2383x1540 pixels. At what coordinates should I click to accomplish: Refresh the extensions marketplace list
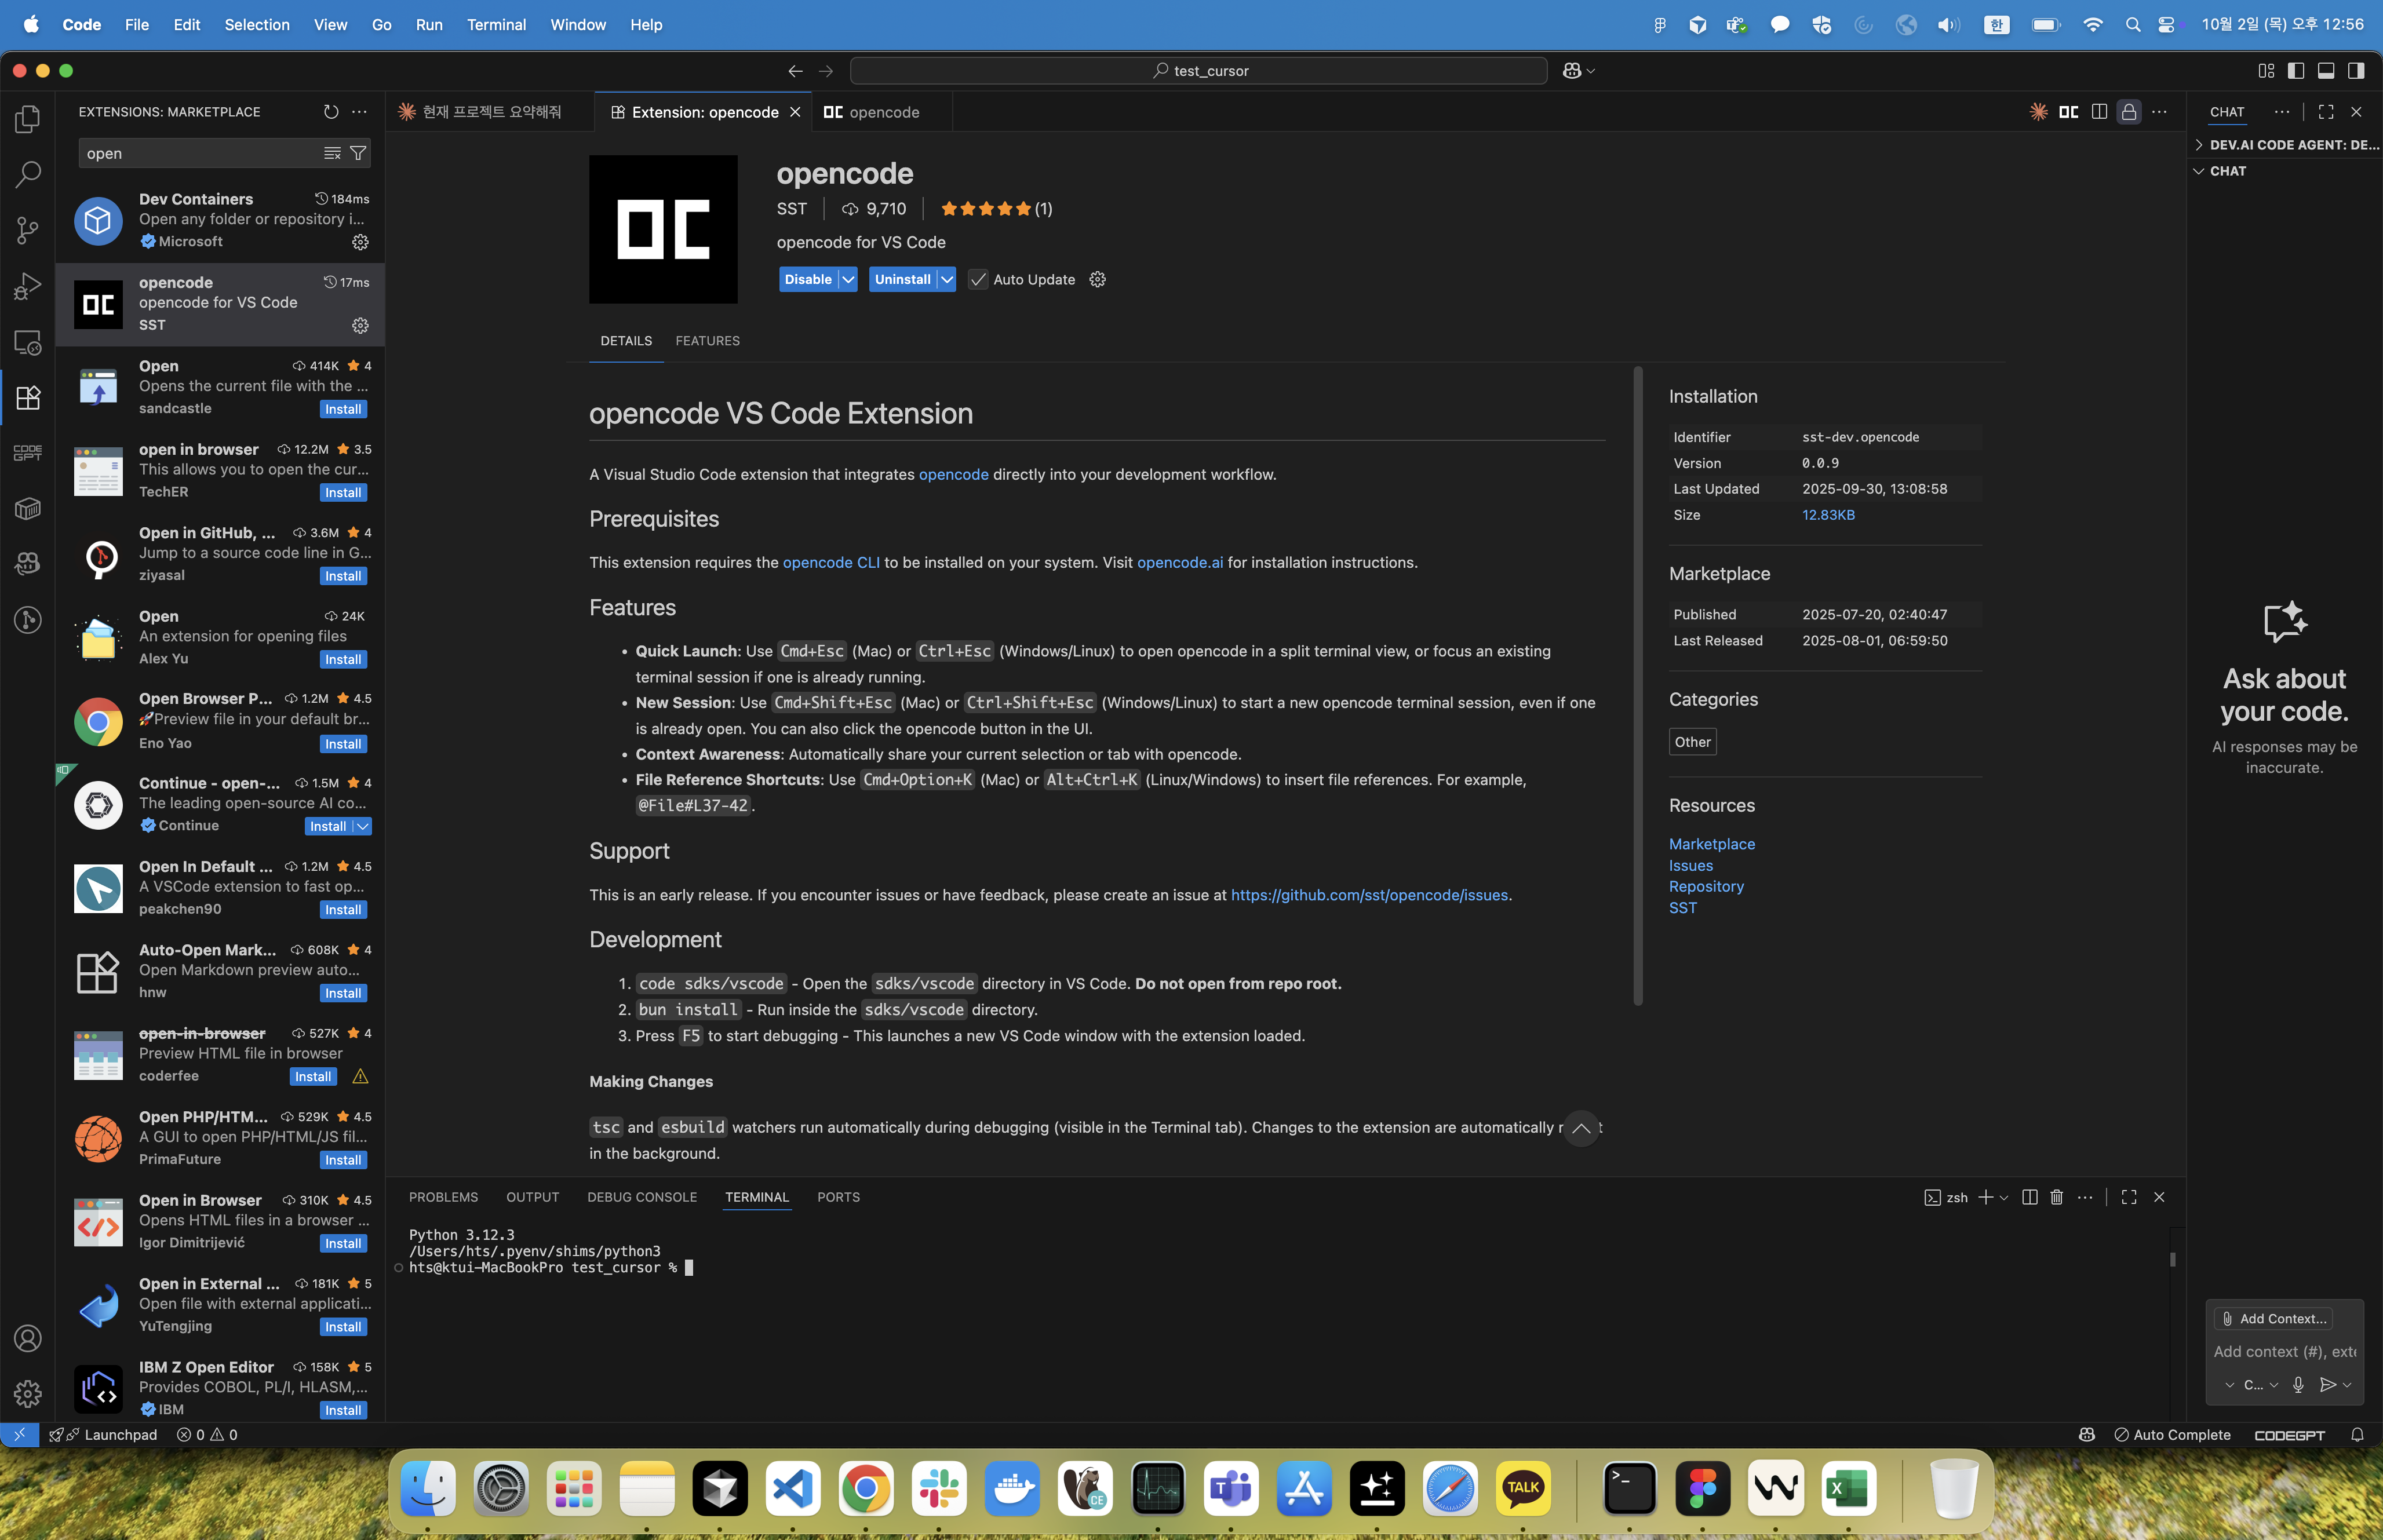coord(331,112)
